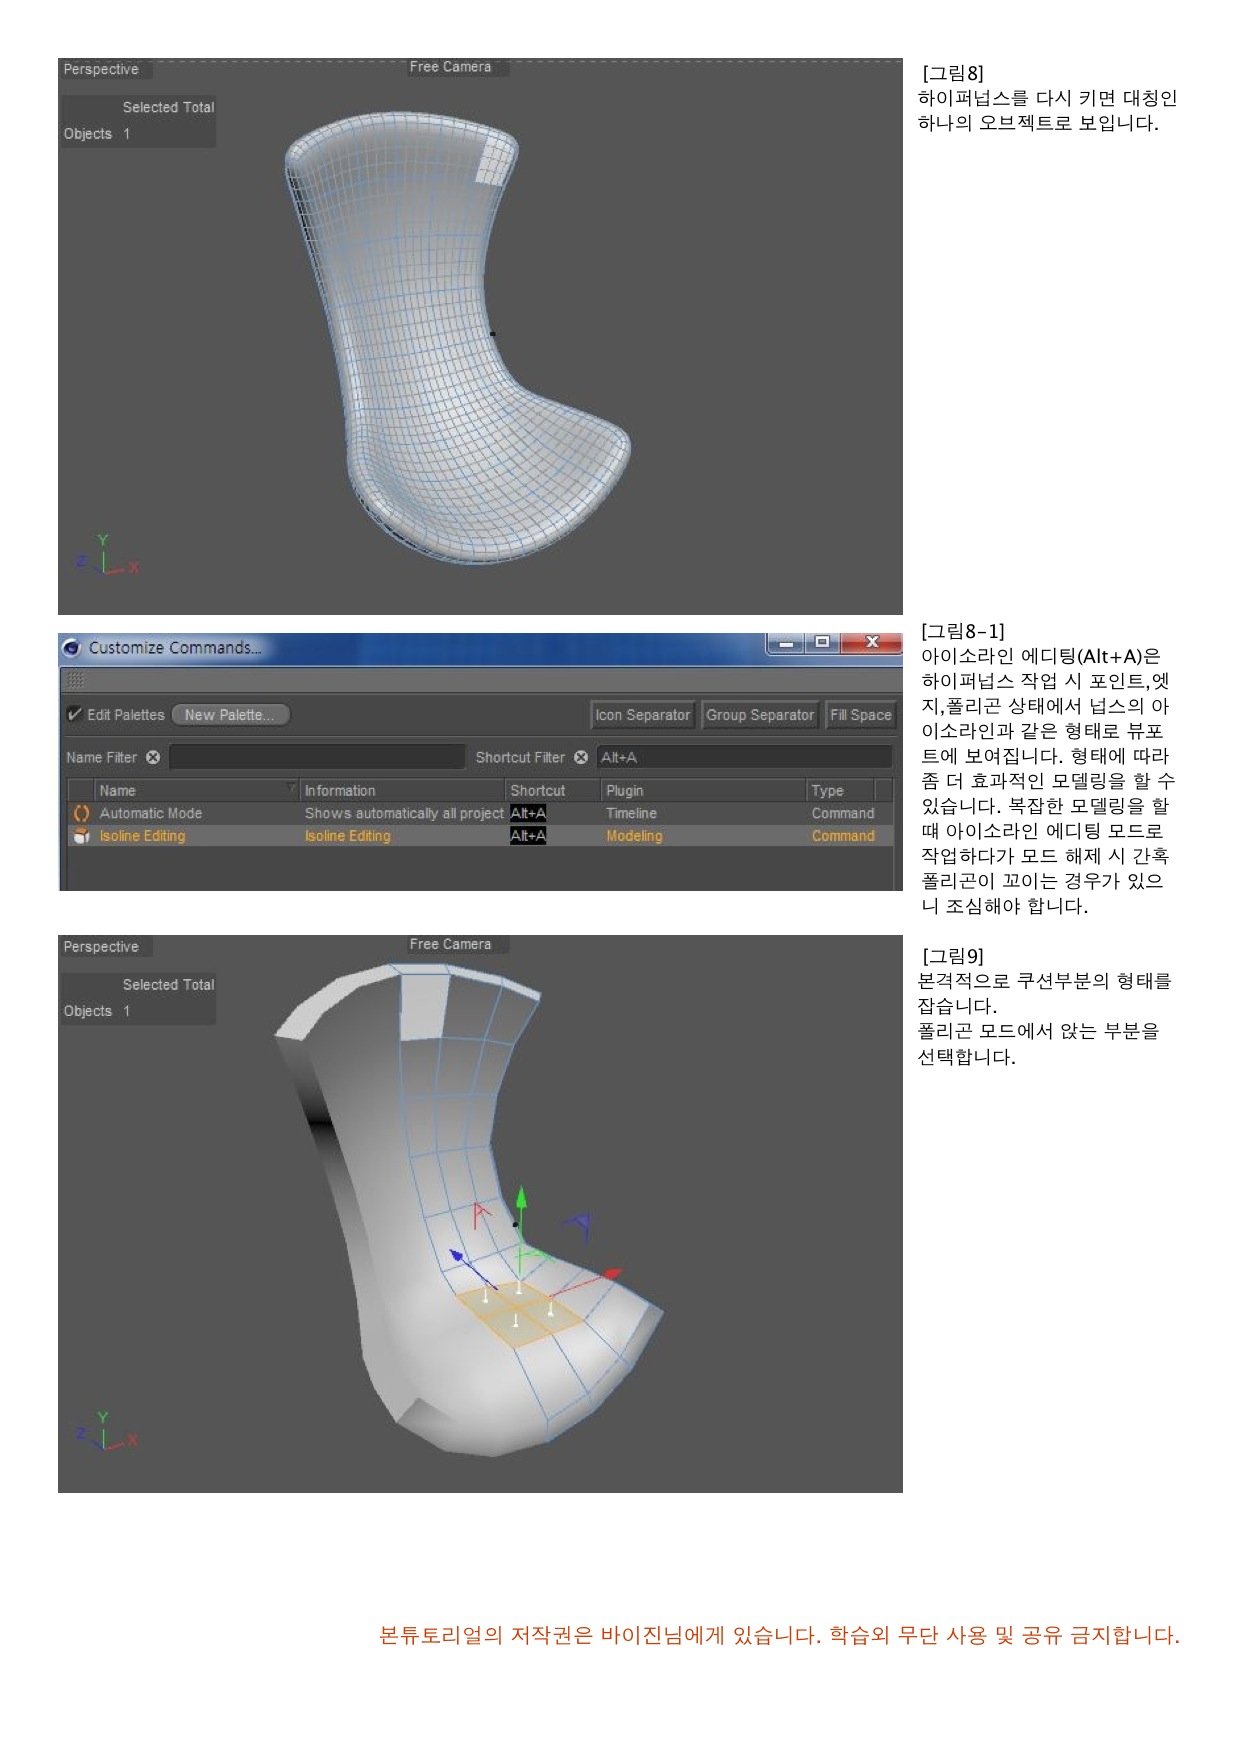Click the Isoline Editing command icon
Viewport: 1240px width, 1755px height.
(x=82, y=836)
